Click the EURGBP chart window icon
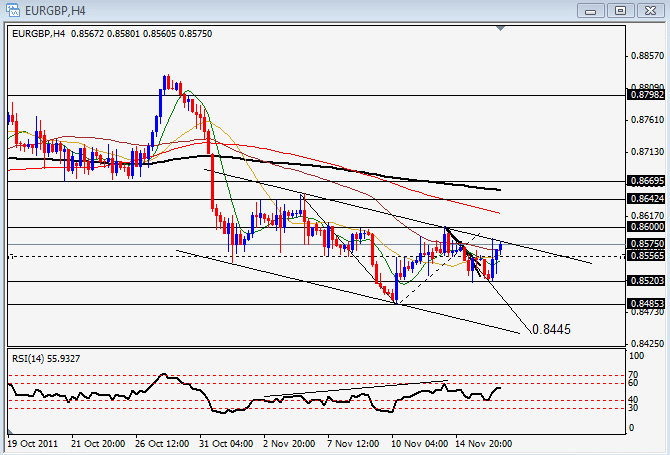670x455 pixels. point(12,10)
